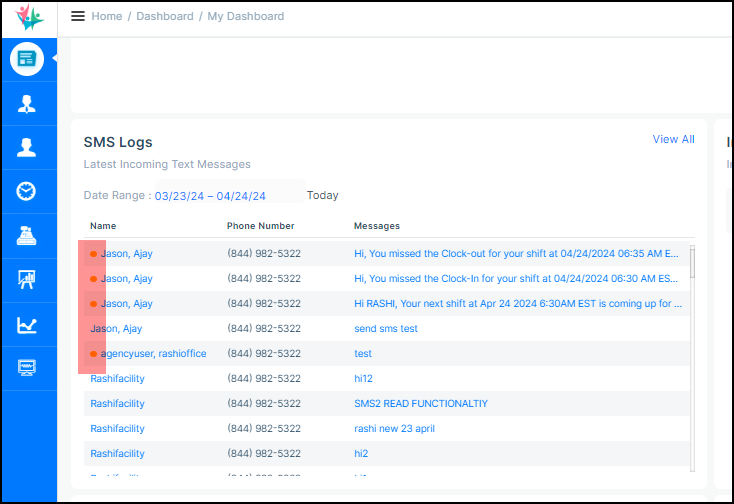Click the app logo at top left
The width and height of the screenshot is (734, 504).
pos(30,17)
